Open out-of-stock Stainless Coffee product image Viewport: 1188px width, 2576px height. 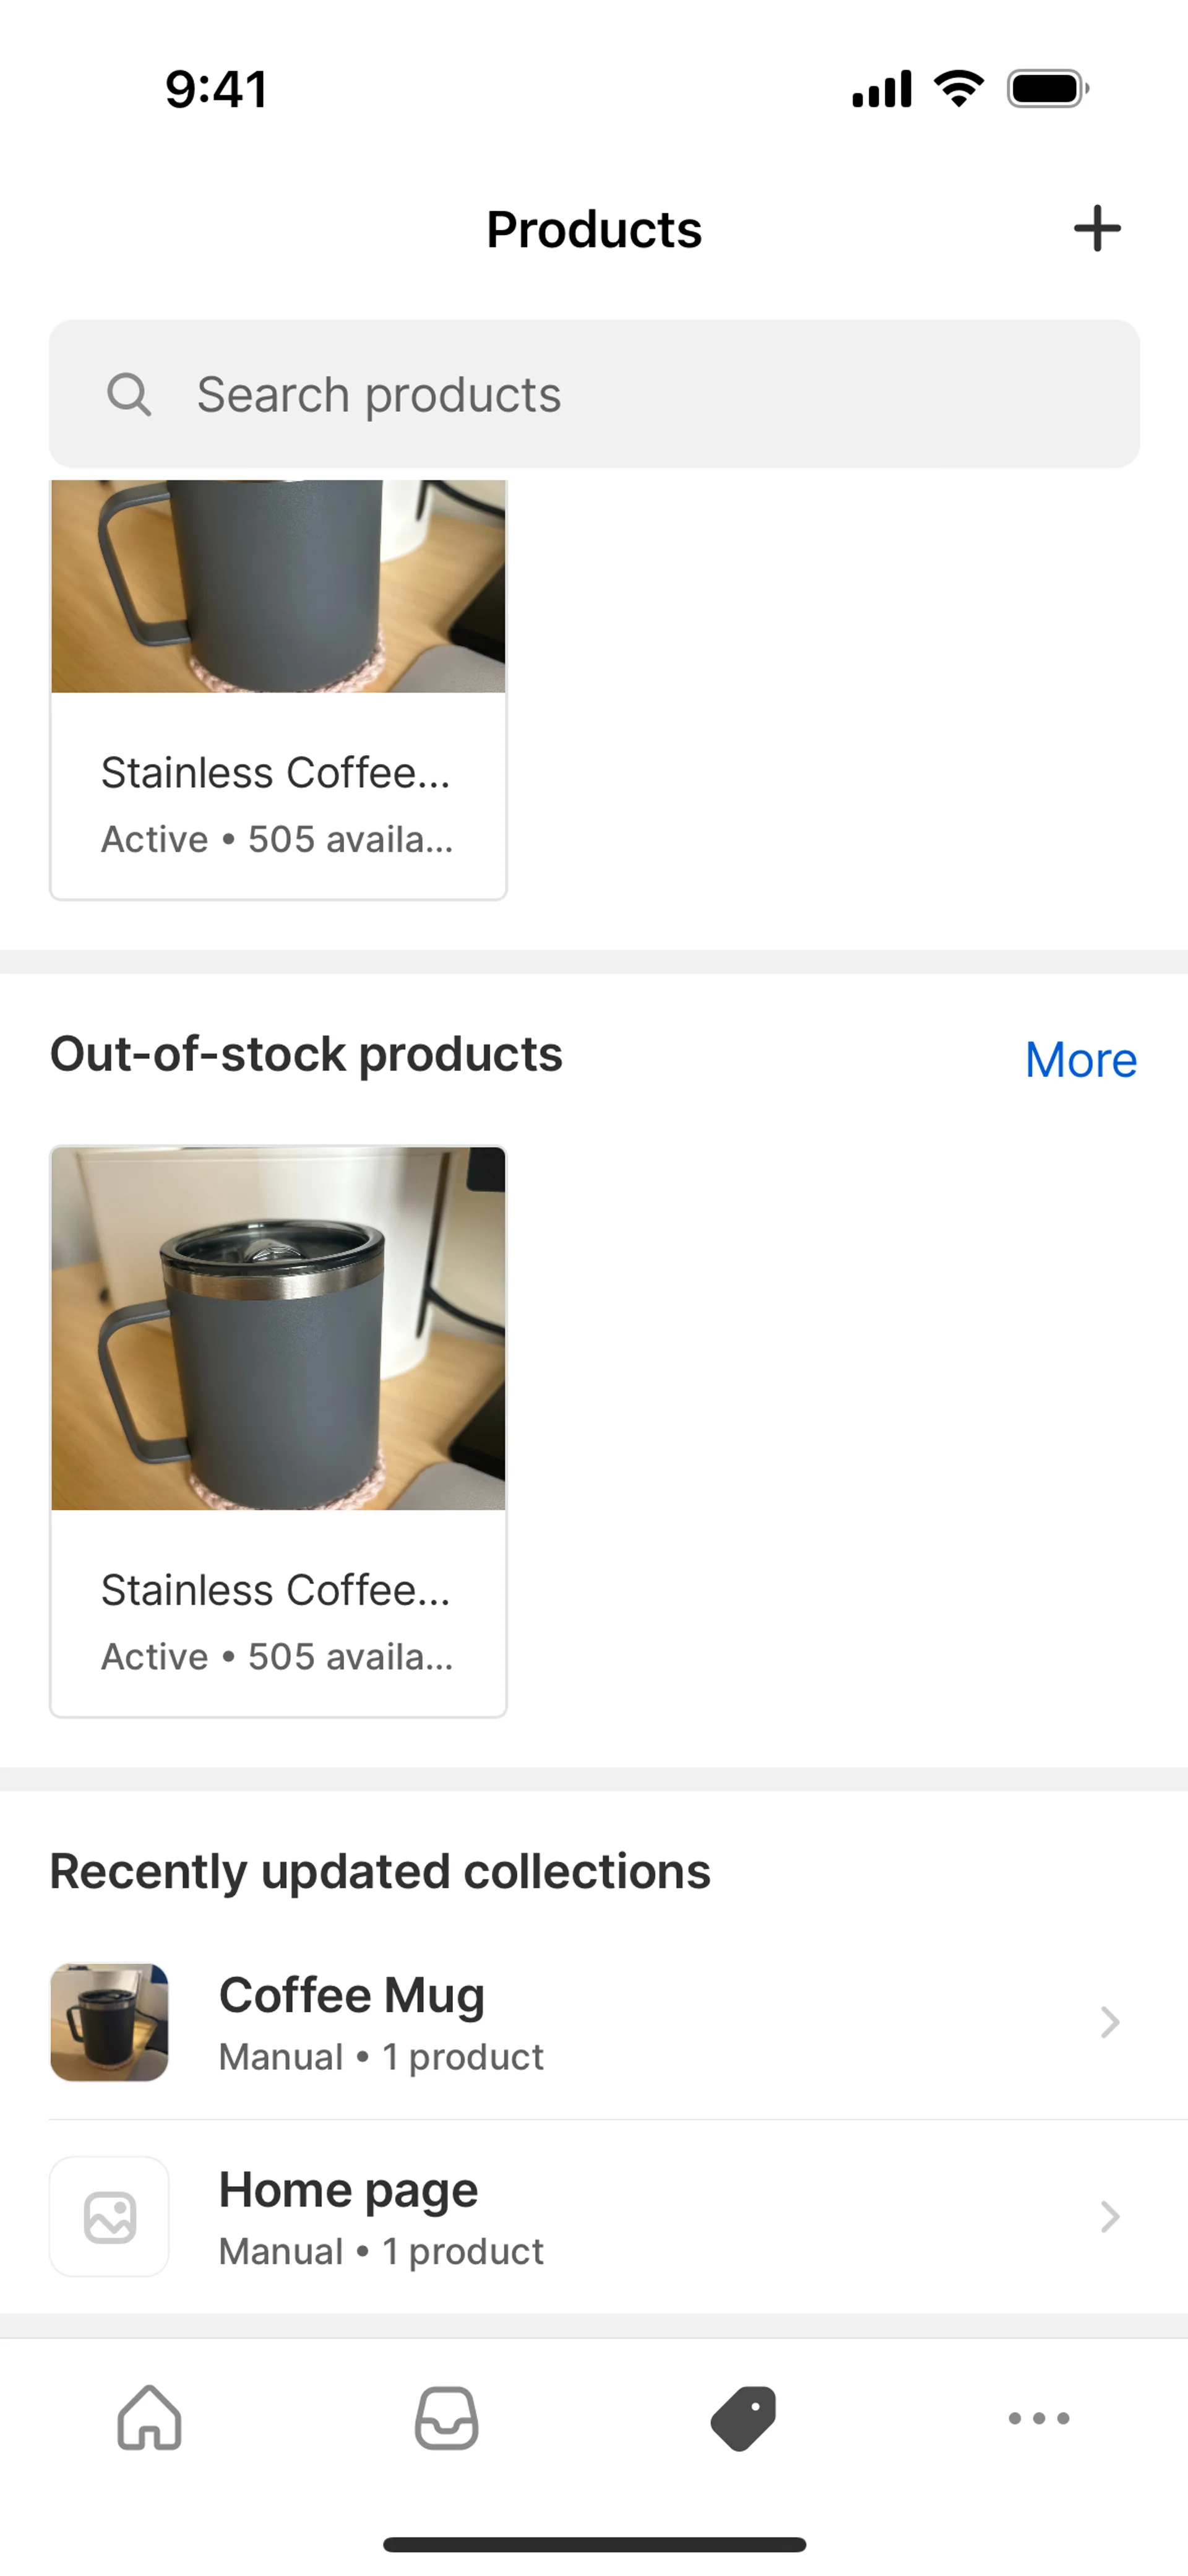(x=278, y=1328)
